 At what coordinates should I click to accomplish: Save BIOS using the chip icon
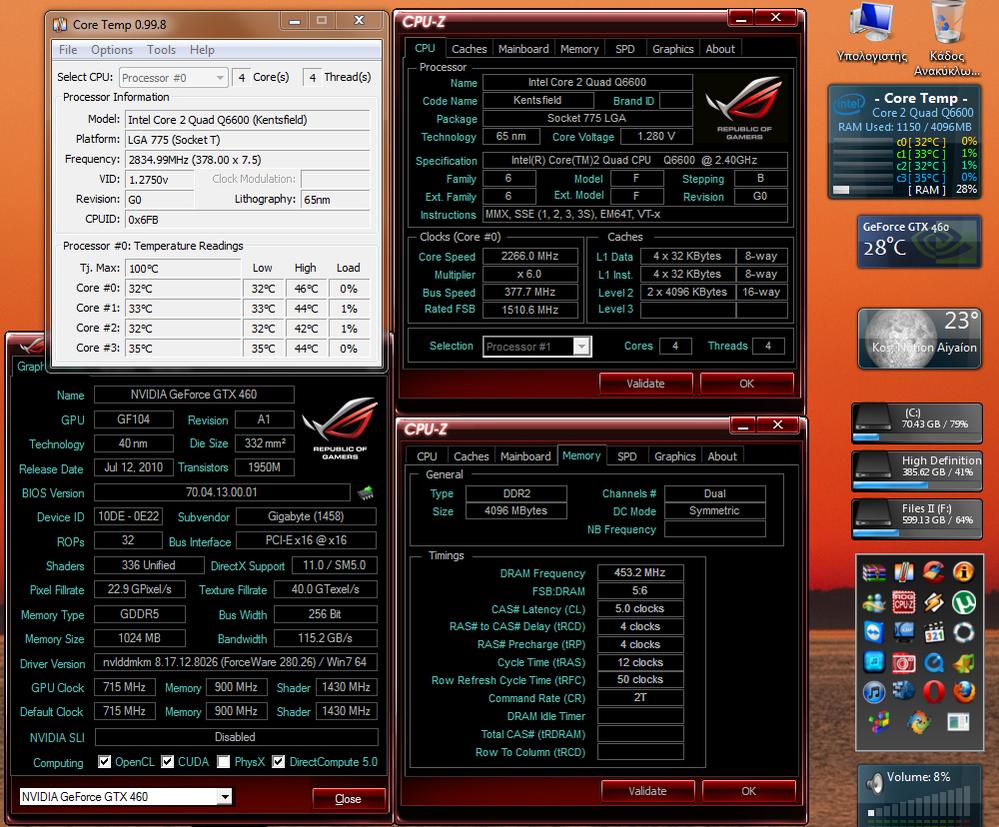[x=366, y=493]
